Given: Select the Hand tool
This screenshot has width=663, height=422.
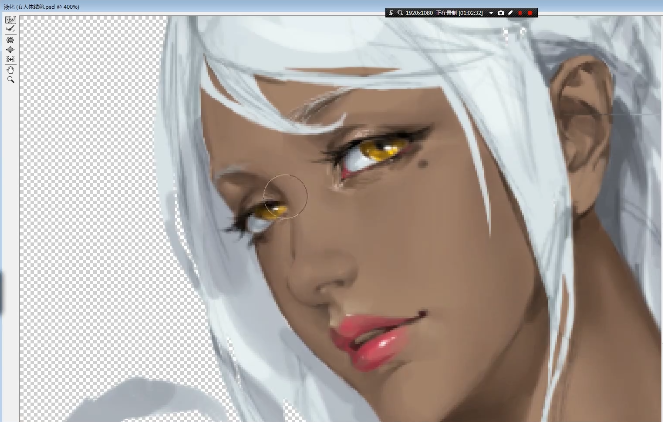Looking at the screenshot, I should 11,70.
